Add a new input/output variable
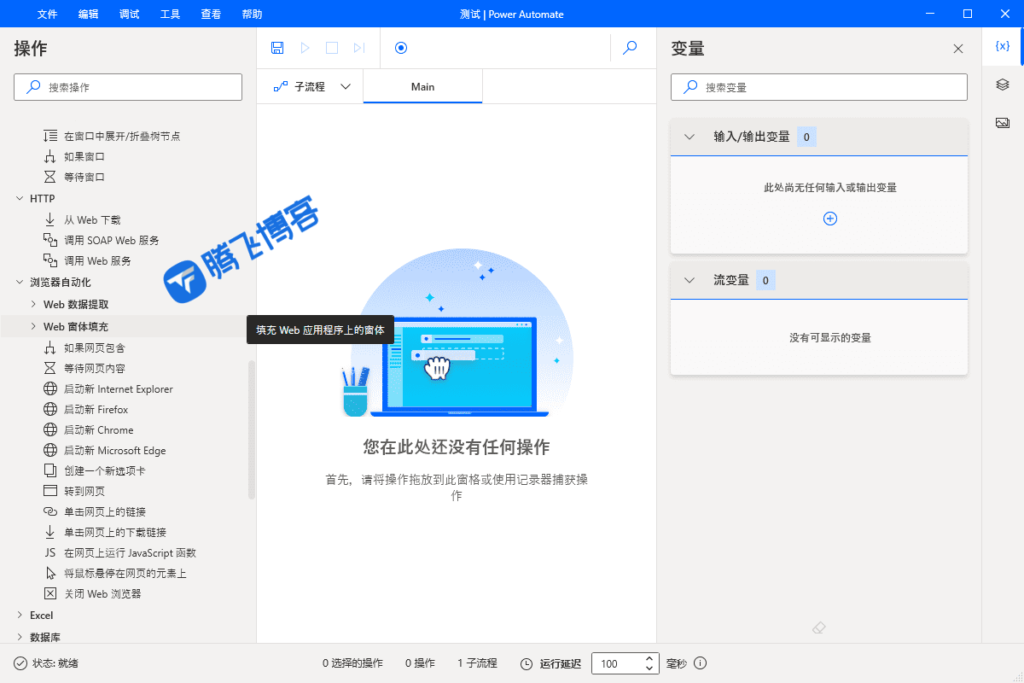 pos(830,218)
